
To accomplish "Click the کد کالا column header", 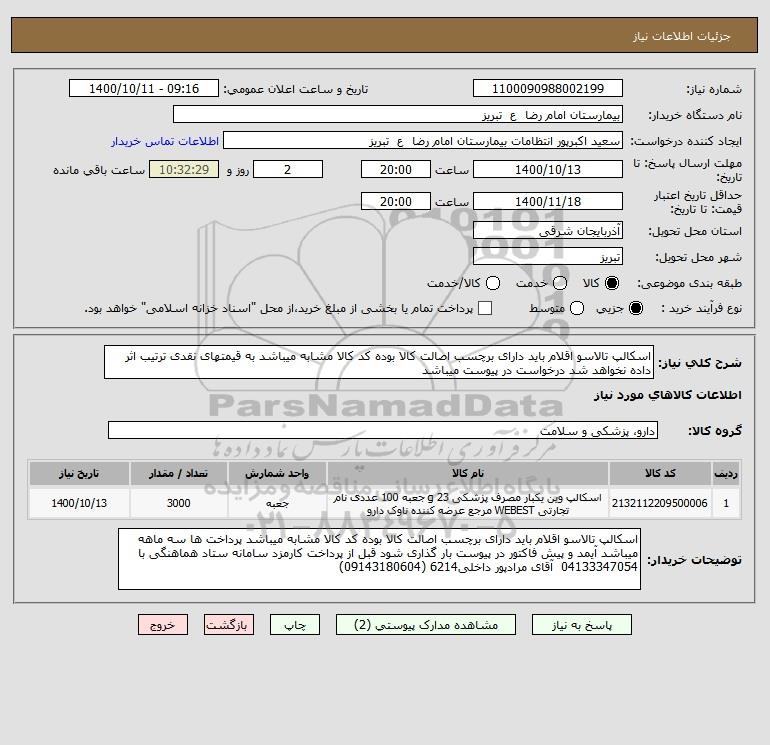I will (660, 473).
